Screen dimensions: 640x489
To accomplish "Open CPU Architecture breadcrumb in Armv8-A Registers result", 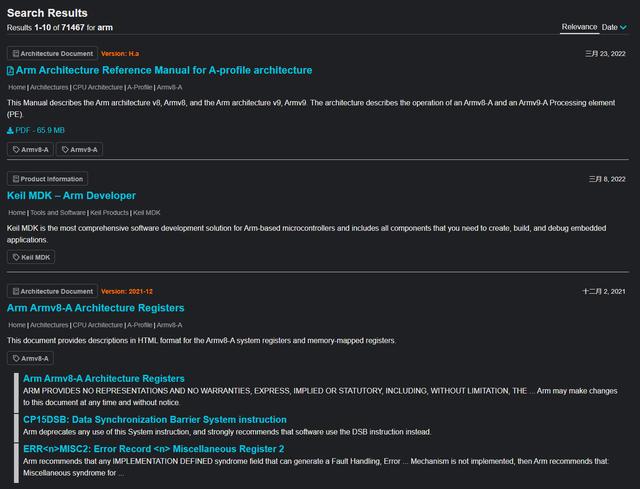I will click(x=98, y=325).
